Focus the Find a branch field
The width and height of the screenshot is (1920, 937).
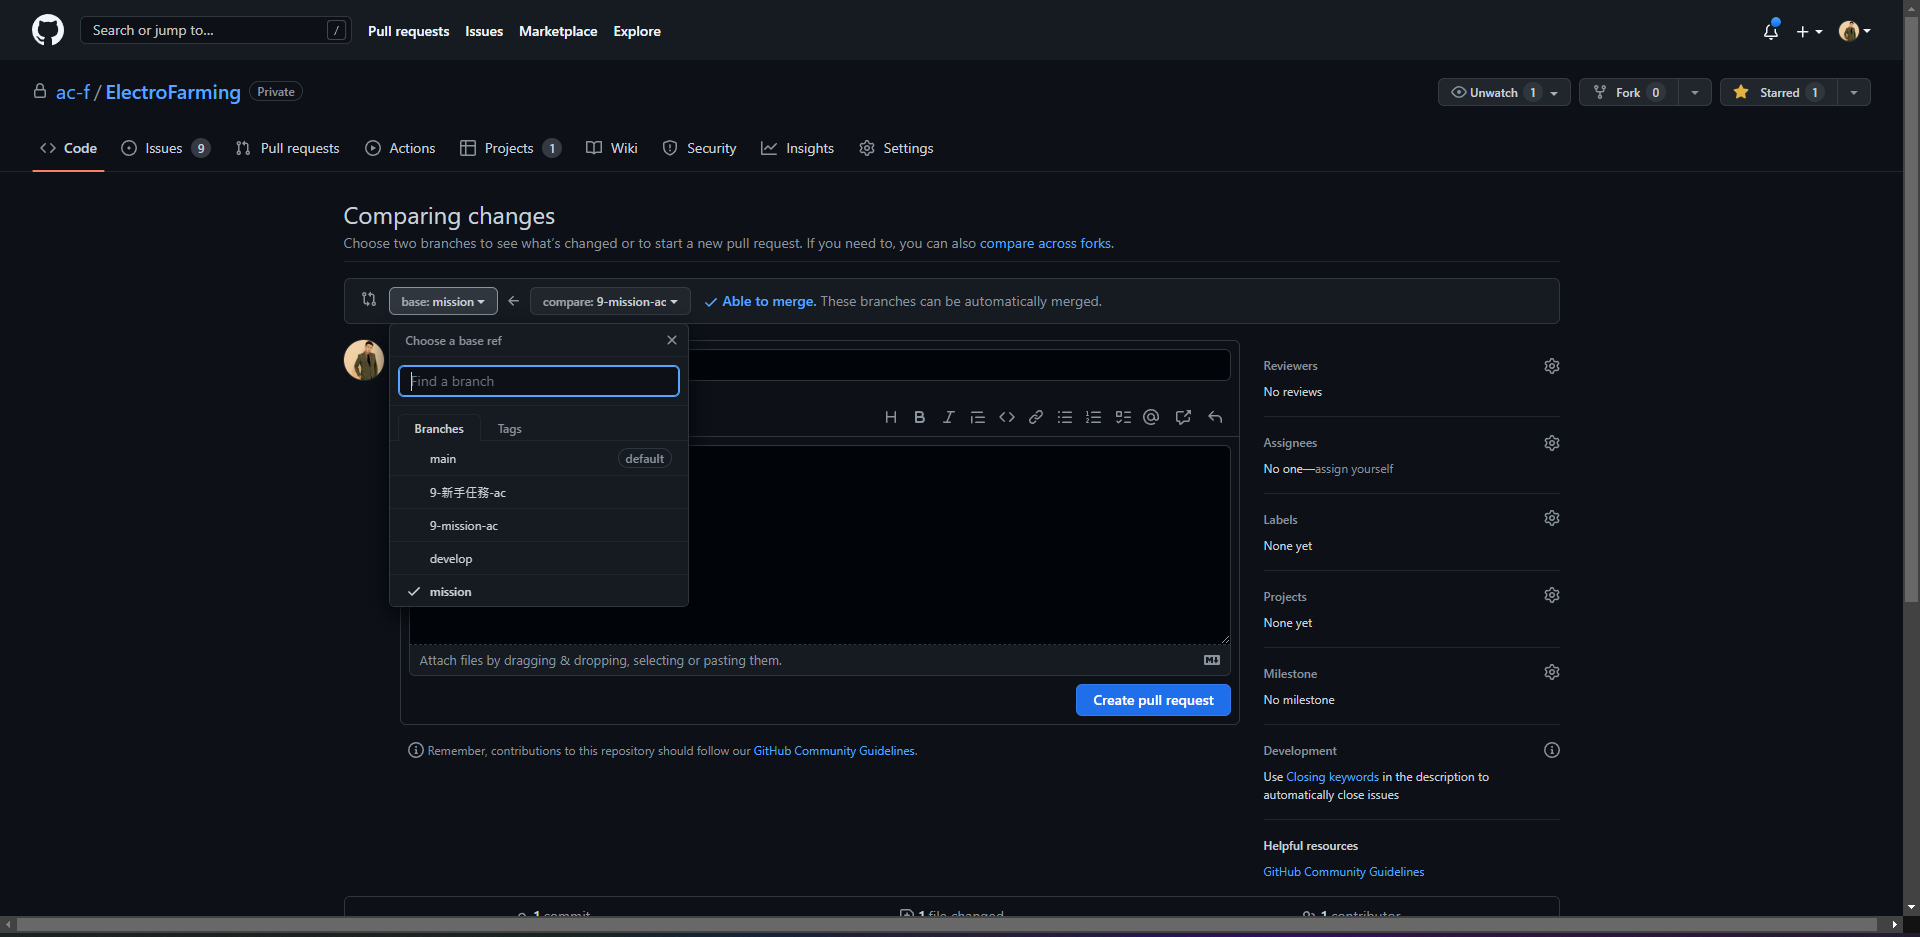539,381
